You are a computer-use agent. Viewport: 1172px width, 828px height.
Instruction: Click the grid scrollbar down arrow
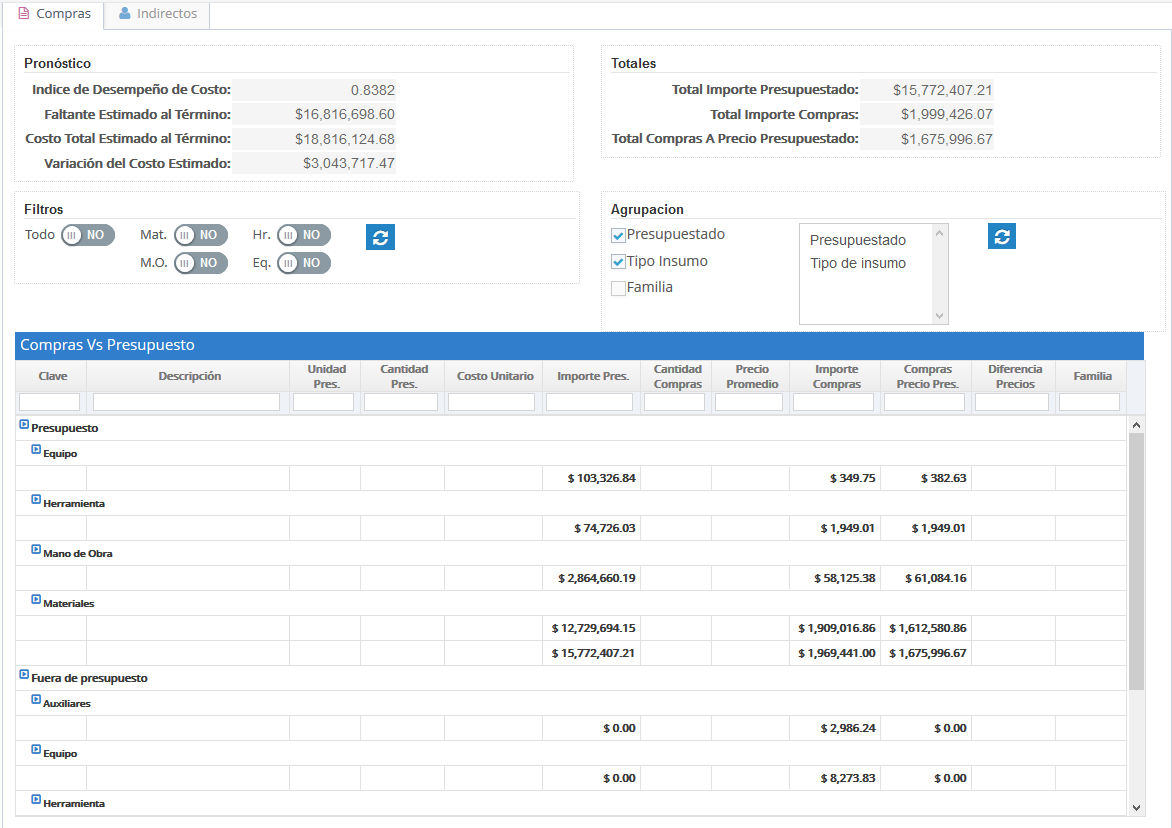coord(1136,806)
